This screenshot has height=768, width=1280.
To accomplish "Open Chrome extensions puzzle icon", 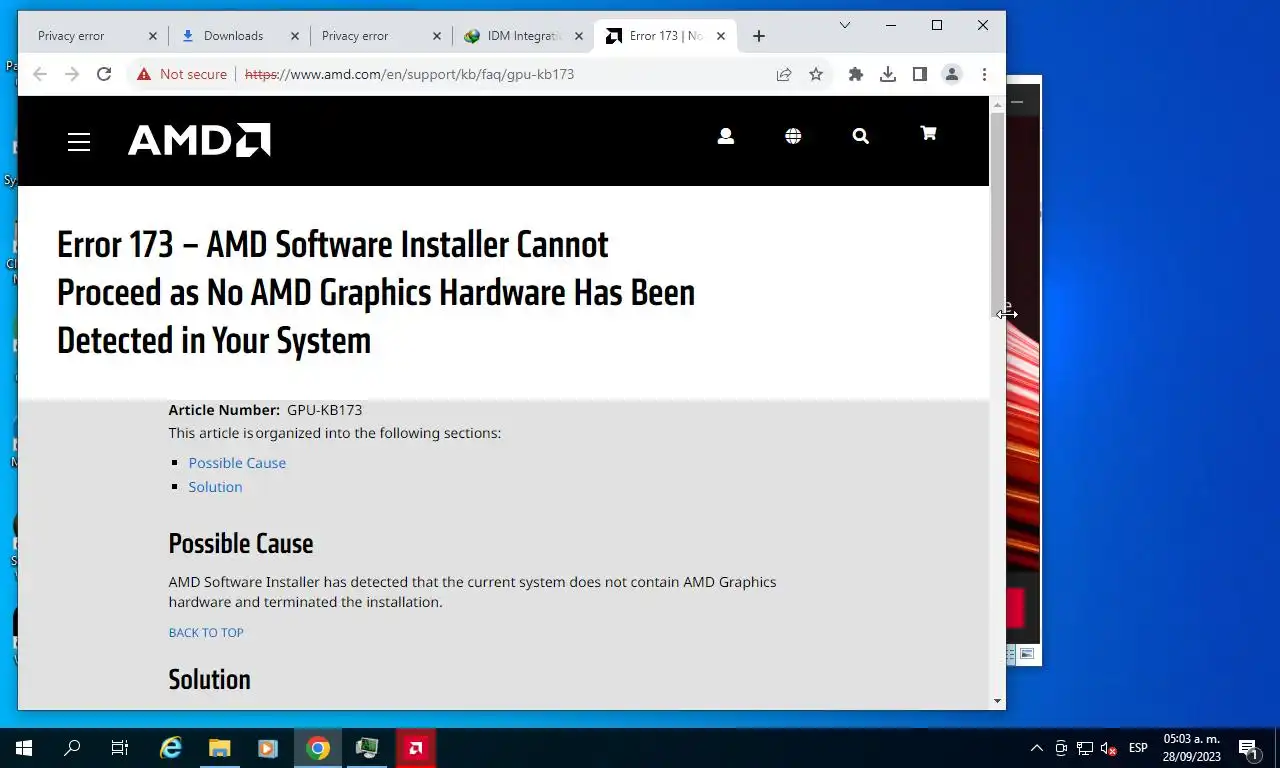I will click(856, 74).
